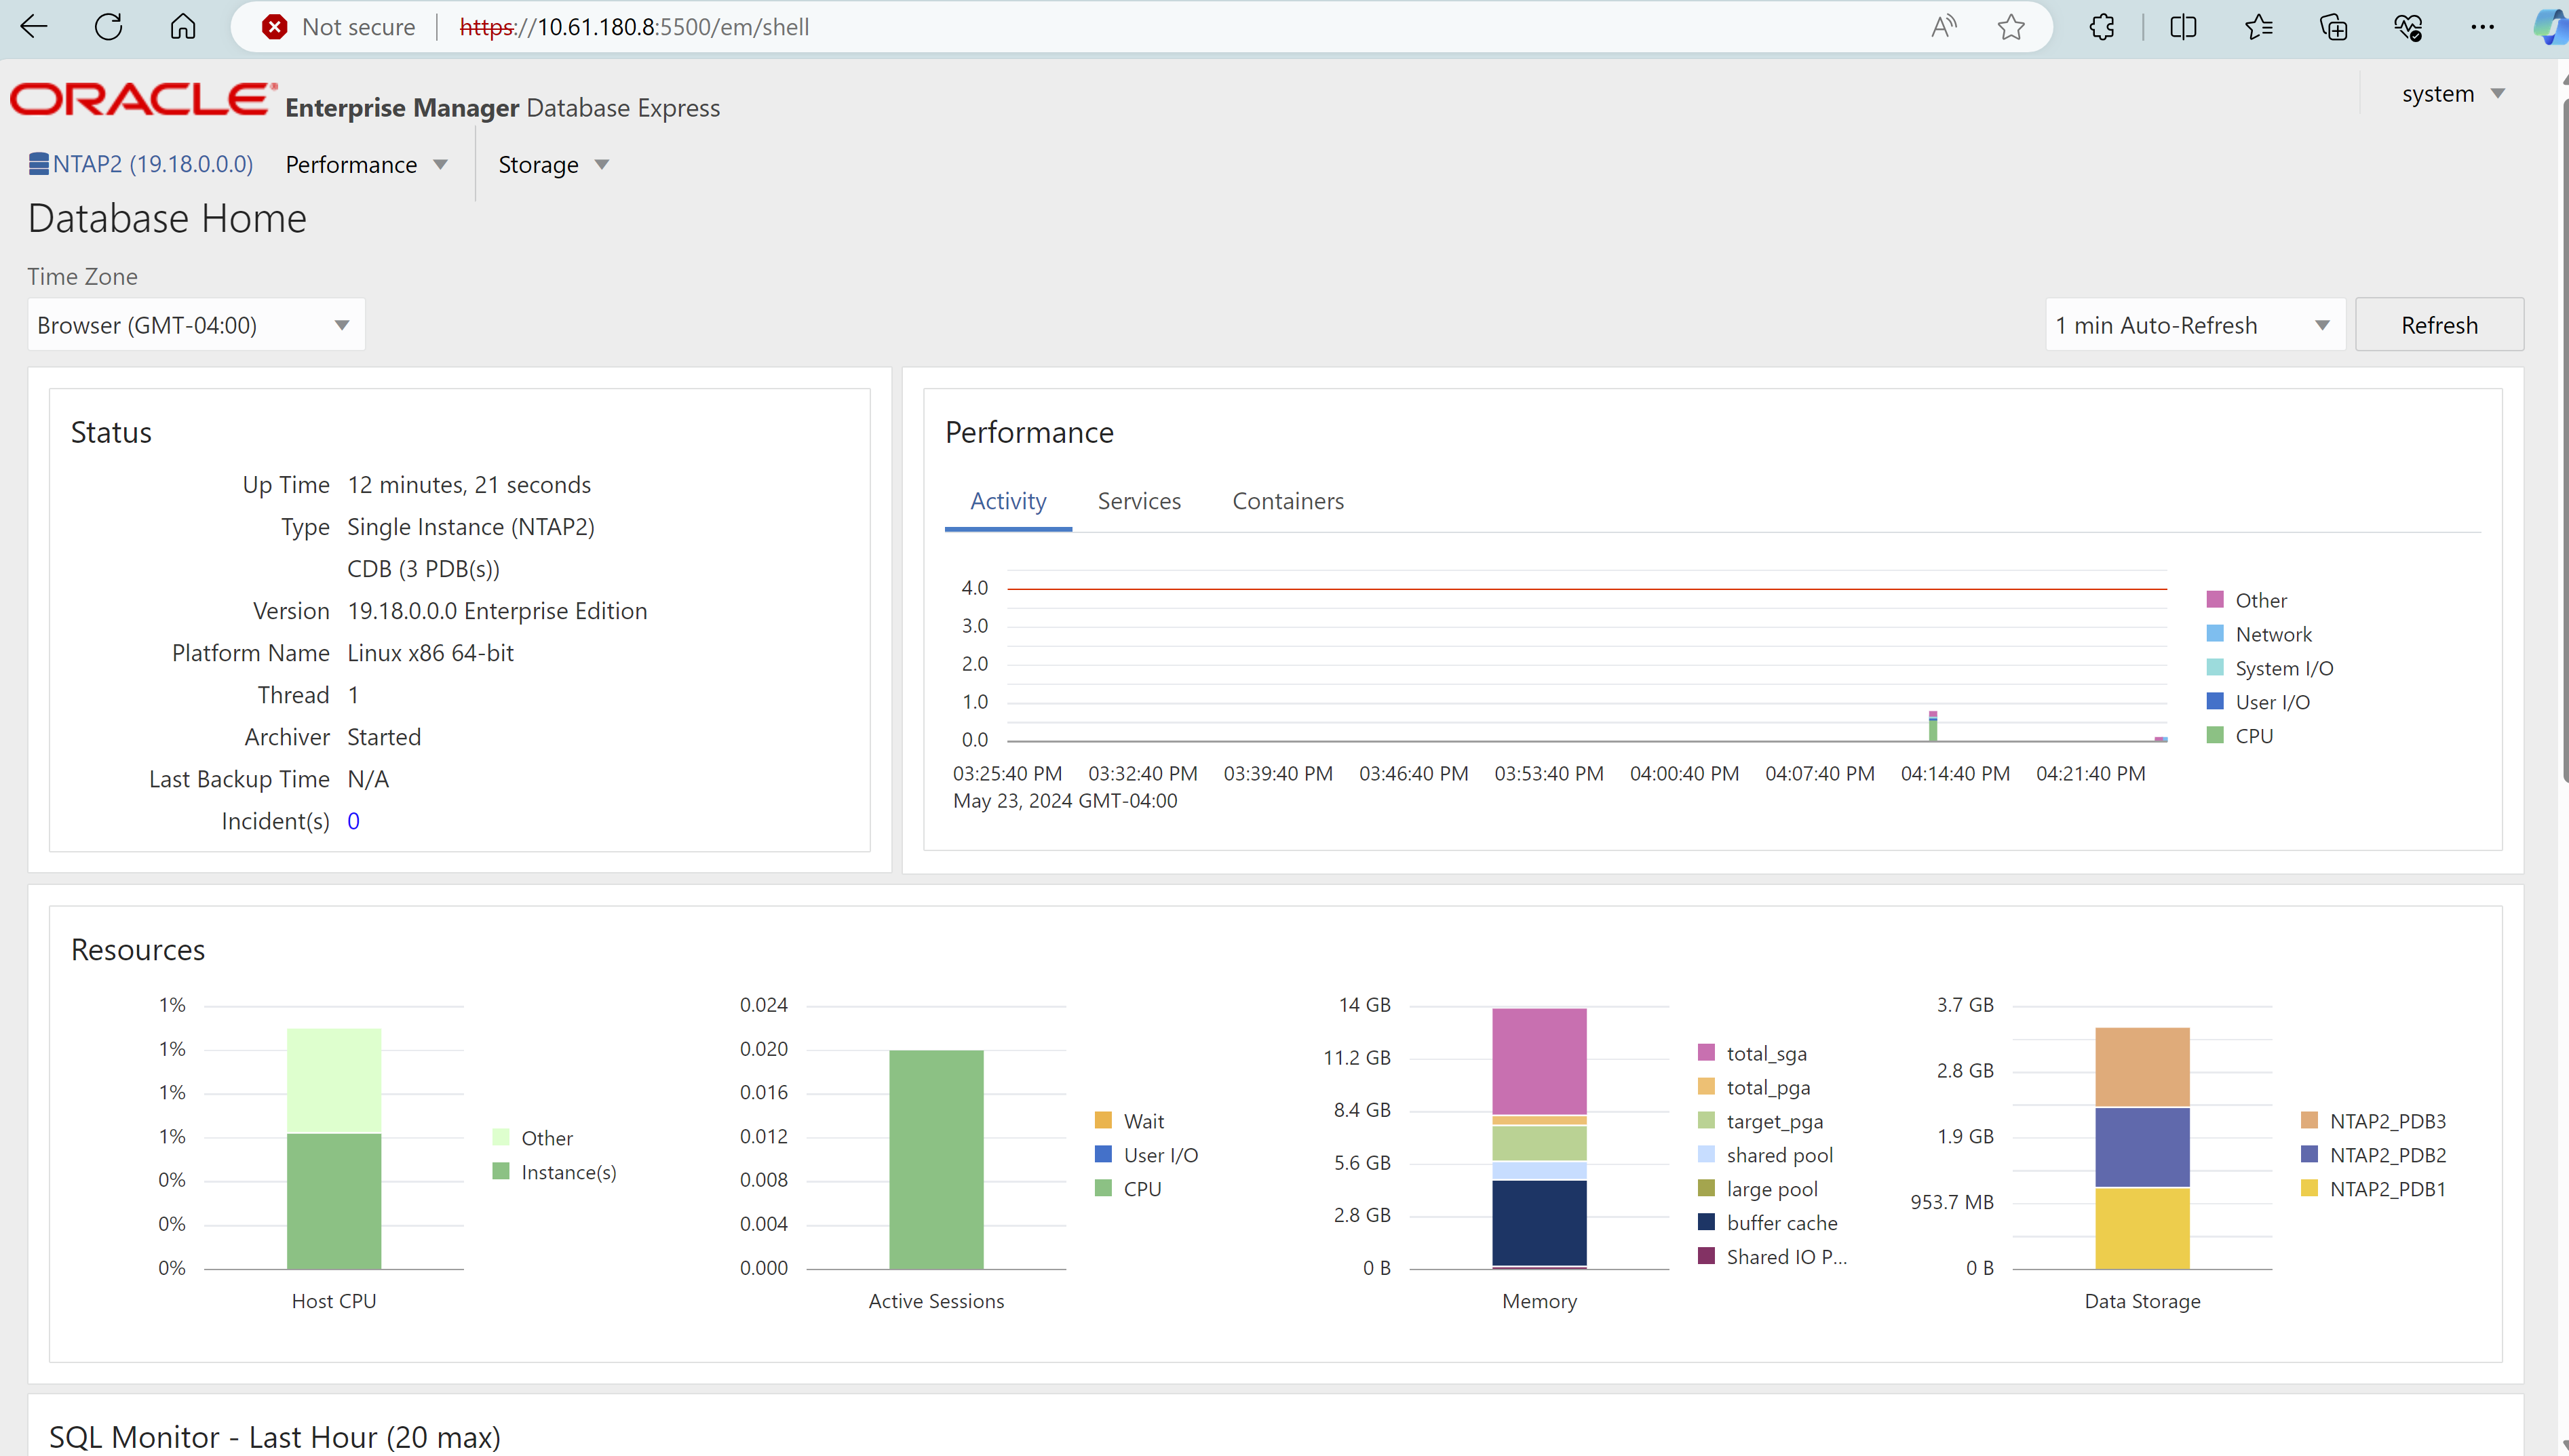Image resolution: width=2569 pixels, height=1456 pixels.
Task: Switch to the Containers performance tab
Action: [x=1288, y=499]
